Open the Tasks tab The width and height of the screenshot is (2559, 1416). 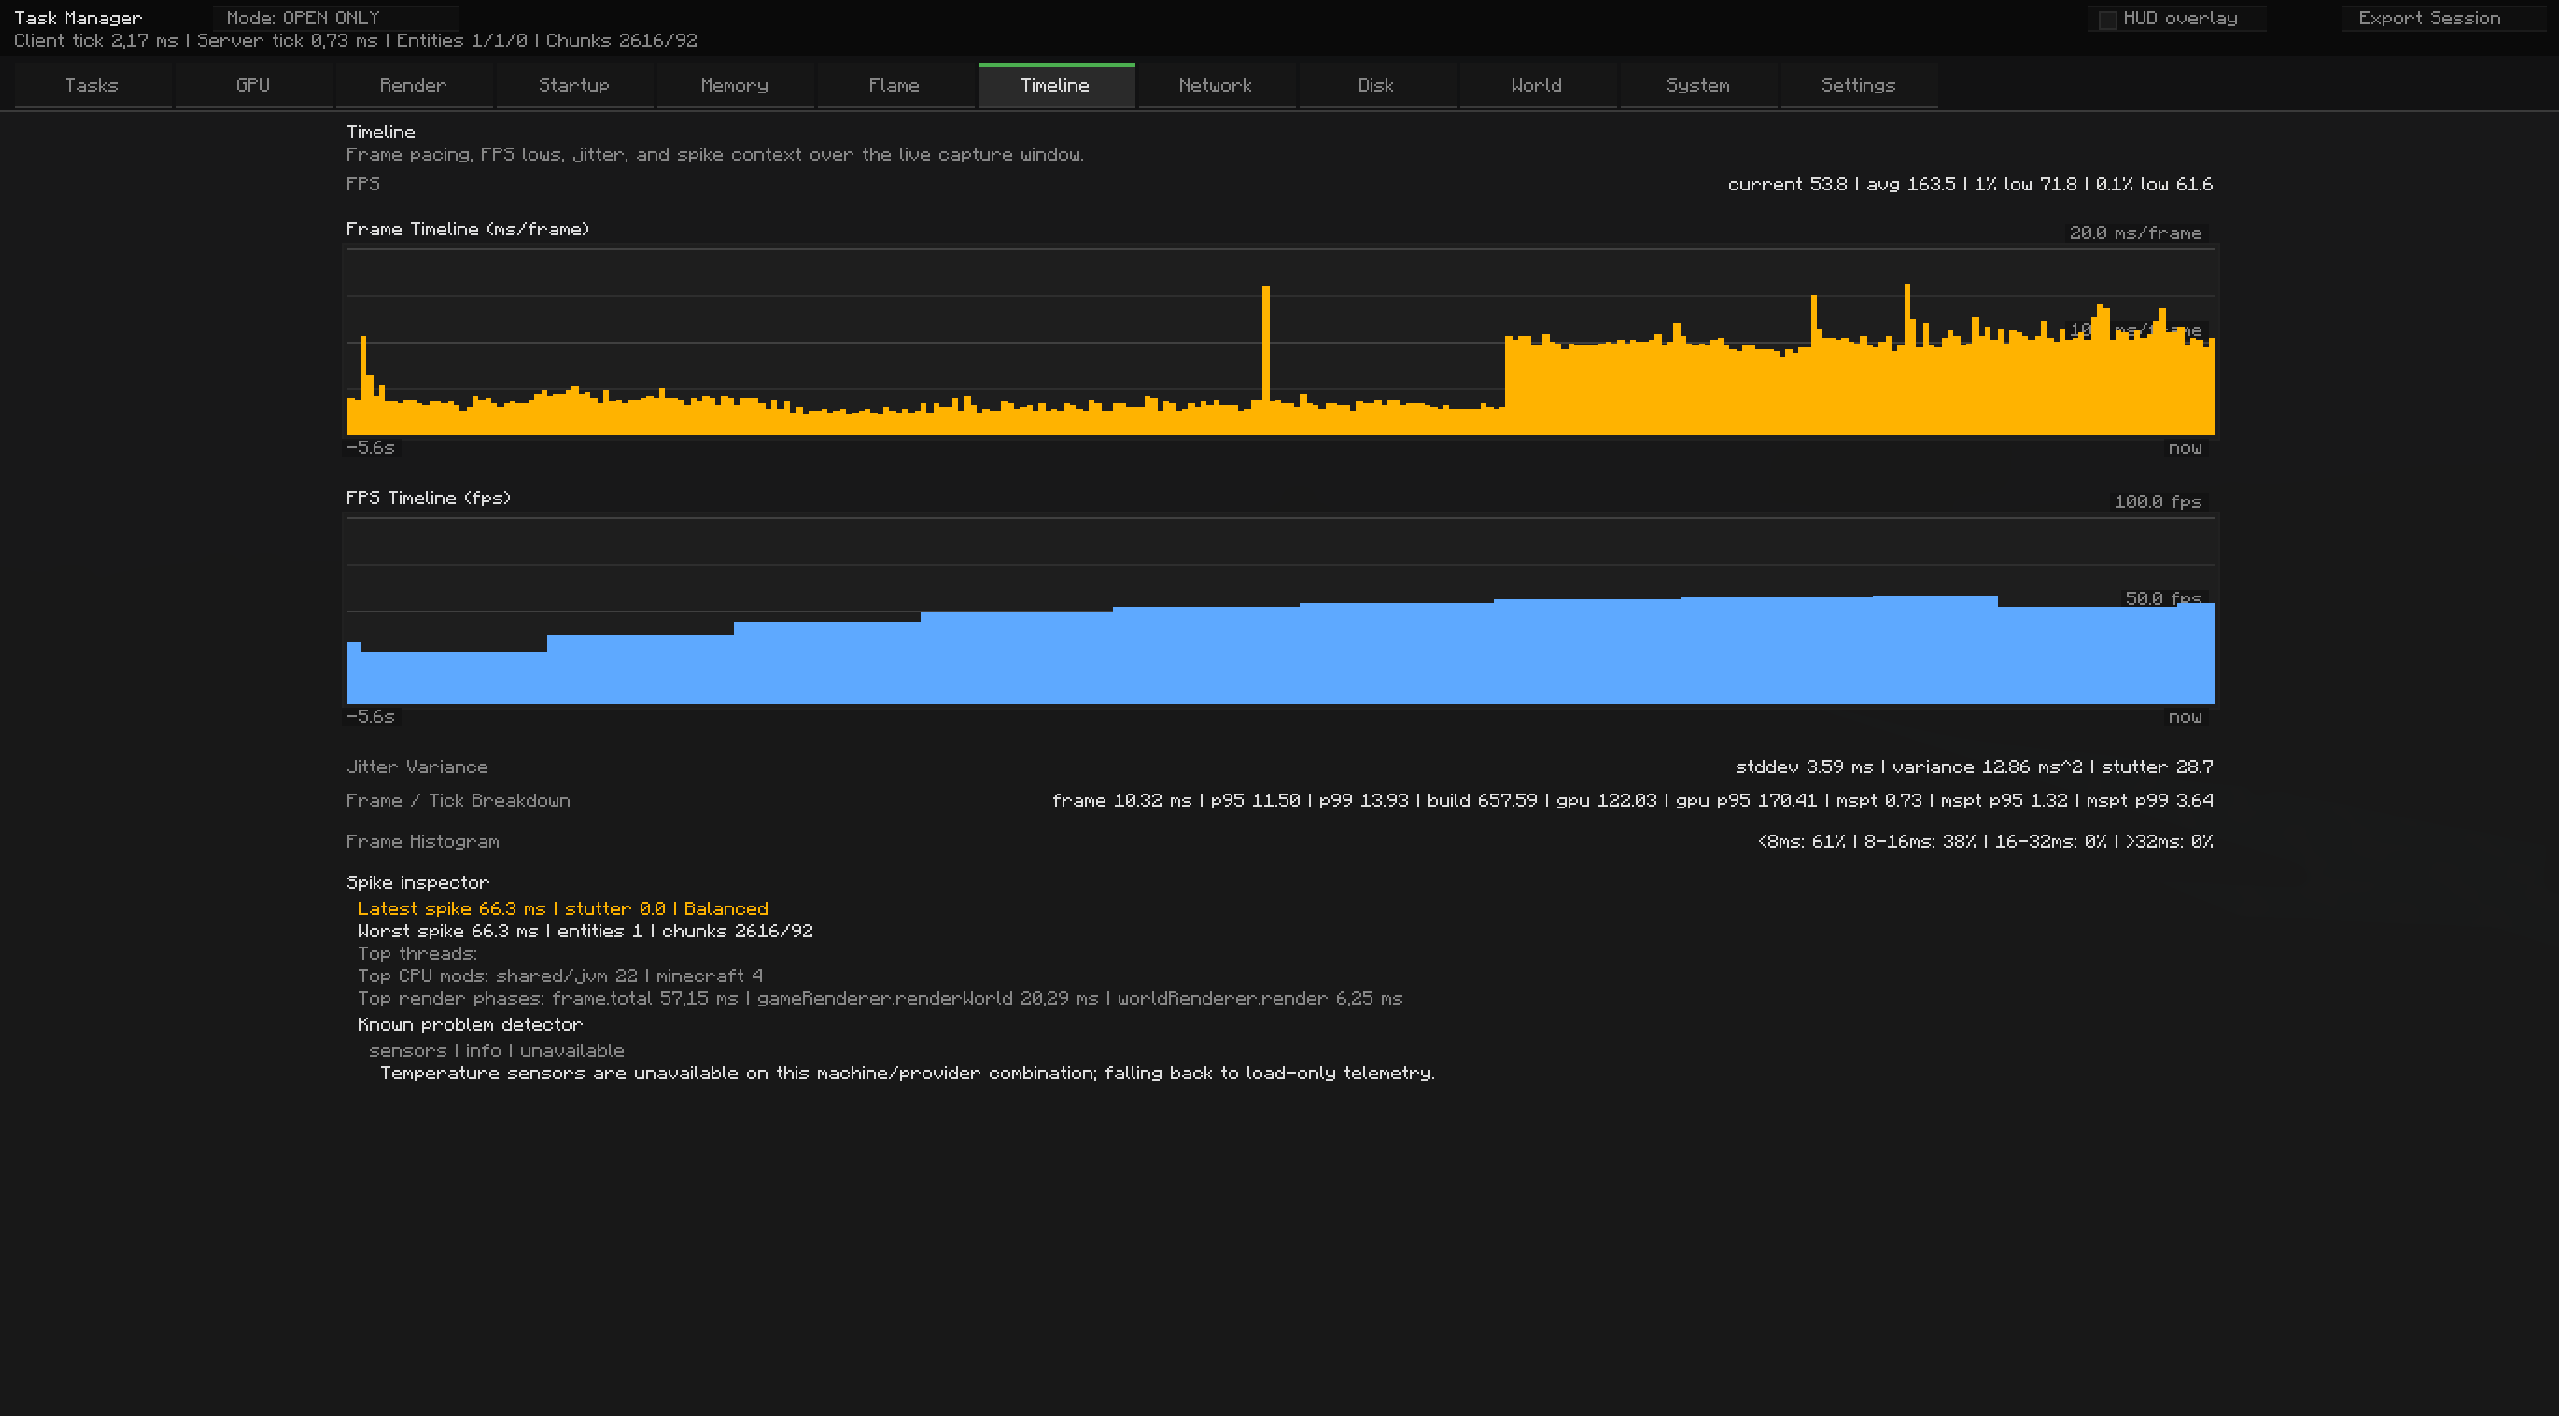[92, 85]
